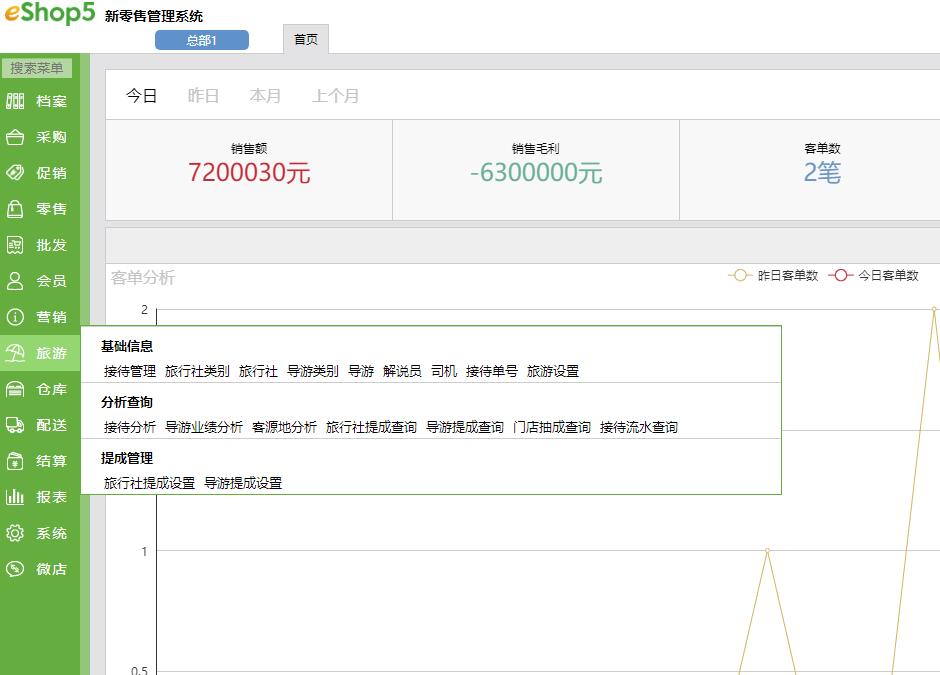
Task: Switch to the 首页 tab
Action: pyautogui.click(x=306, y=40)
